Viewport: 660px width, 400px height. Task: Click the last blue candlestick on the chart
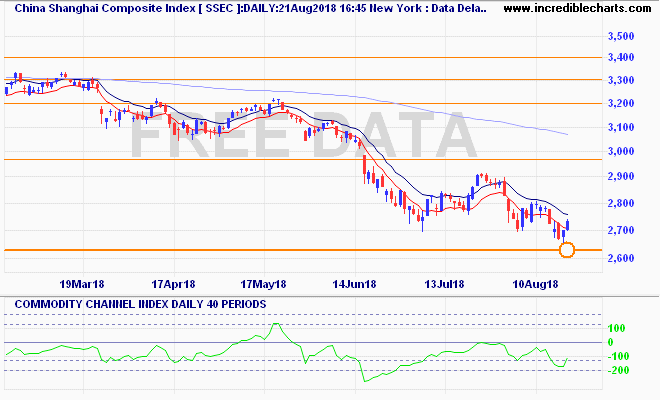567,225
